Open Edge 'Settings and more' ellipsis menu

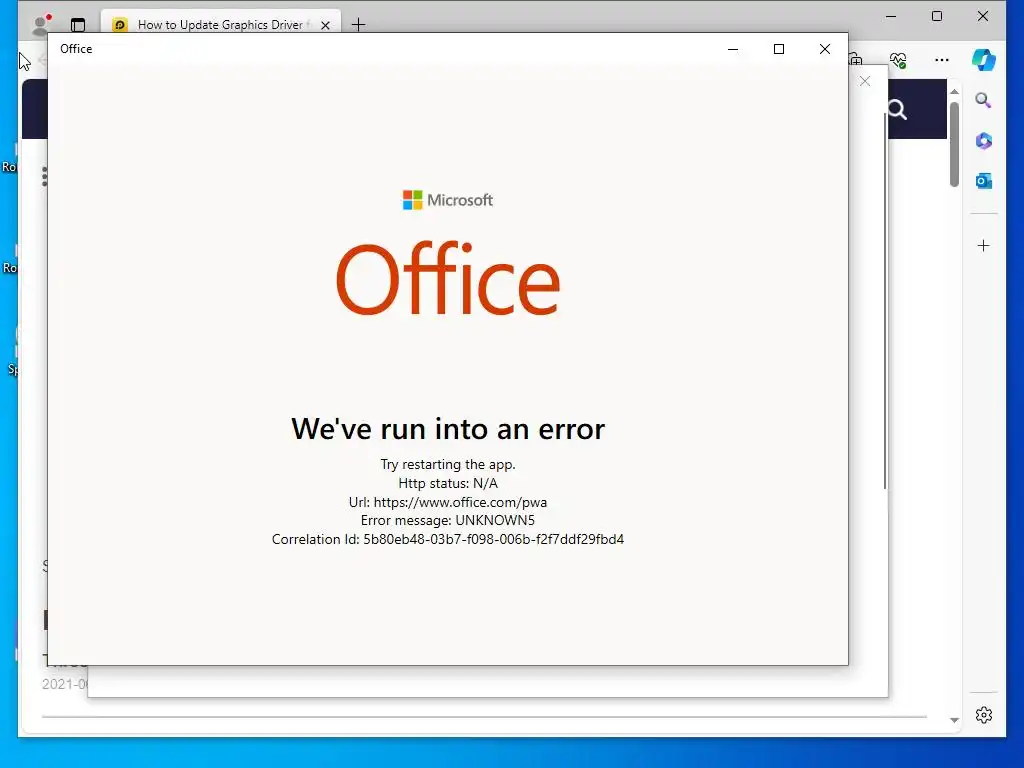click(x=942, y=60)
